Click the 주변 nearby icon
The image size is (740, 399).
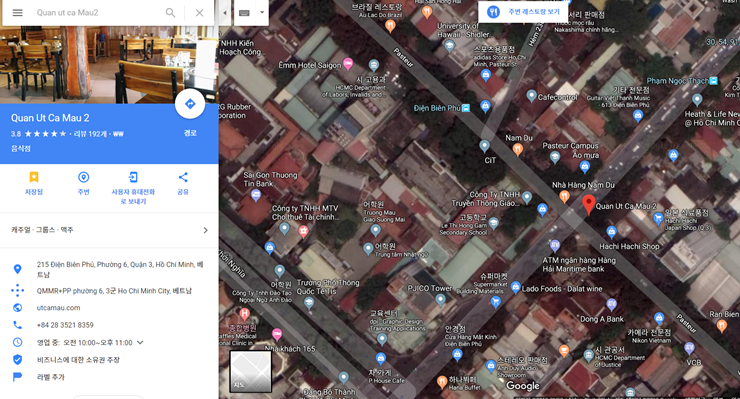84,177
